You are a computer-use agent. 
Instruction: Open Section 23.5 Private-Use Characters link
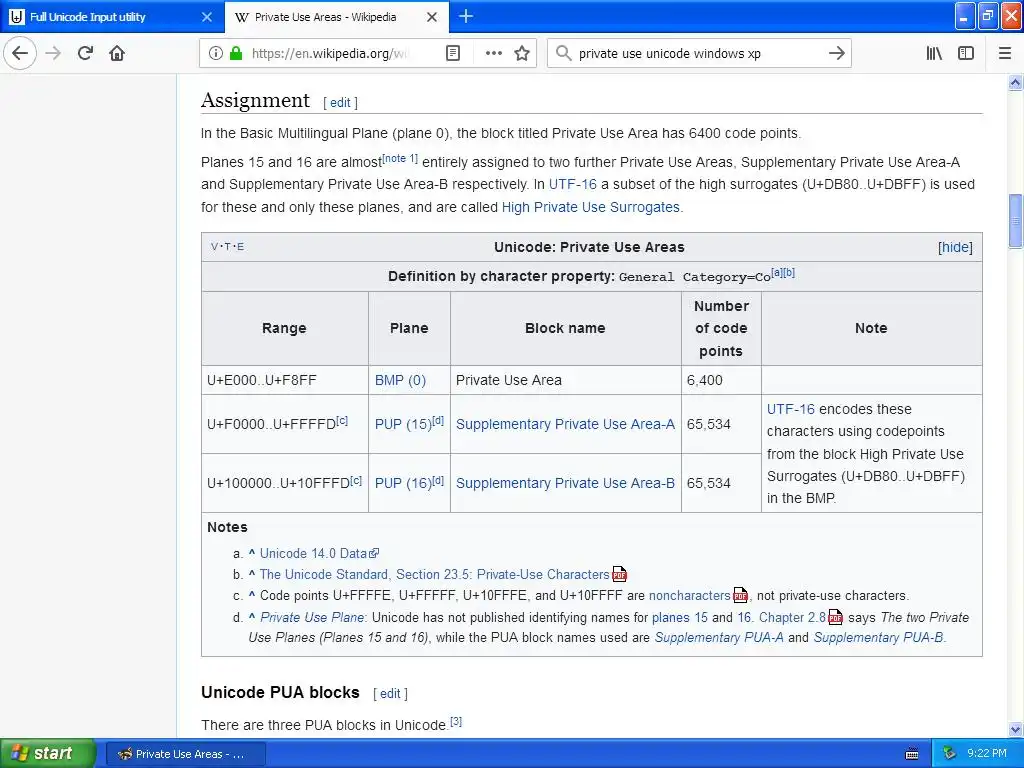pyautogui.click(x=435, y=575)
